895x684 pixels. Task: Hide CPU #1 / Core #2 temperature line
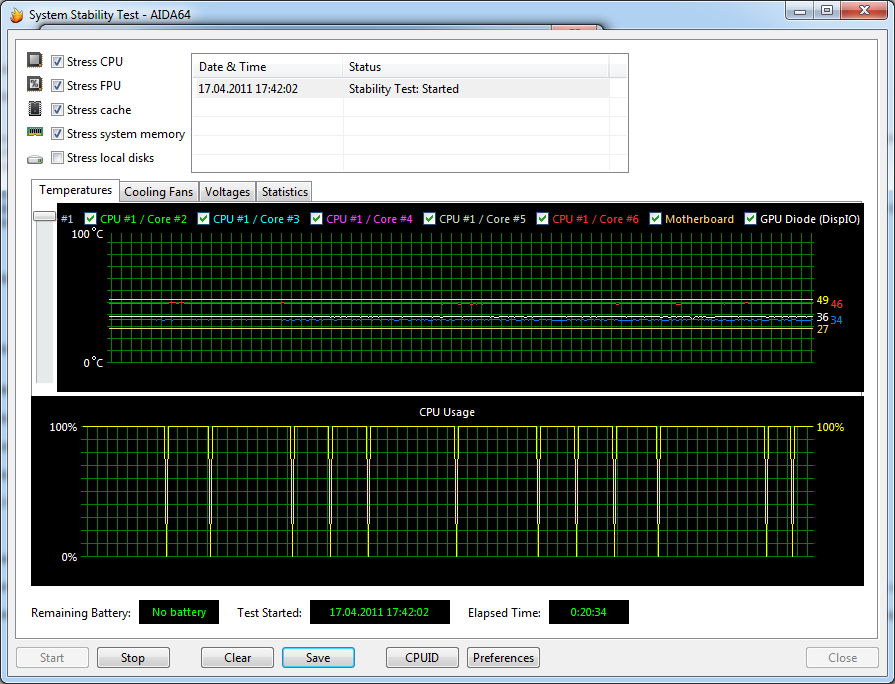tap(90, 219)
